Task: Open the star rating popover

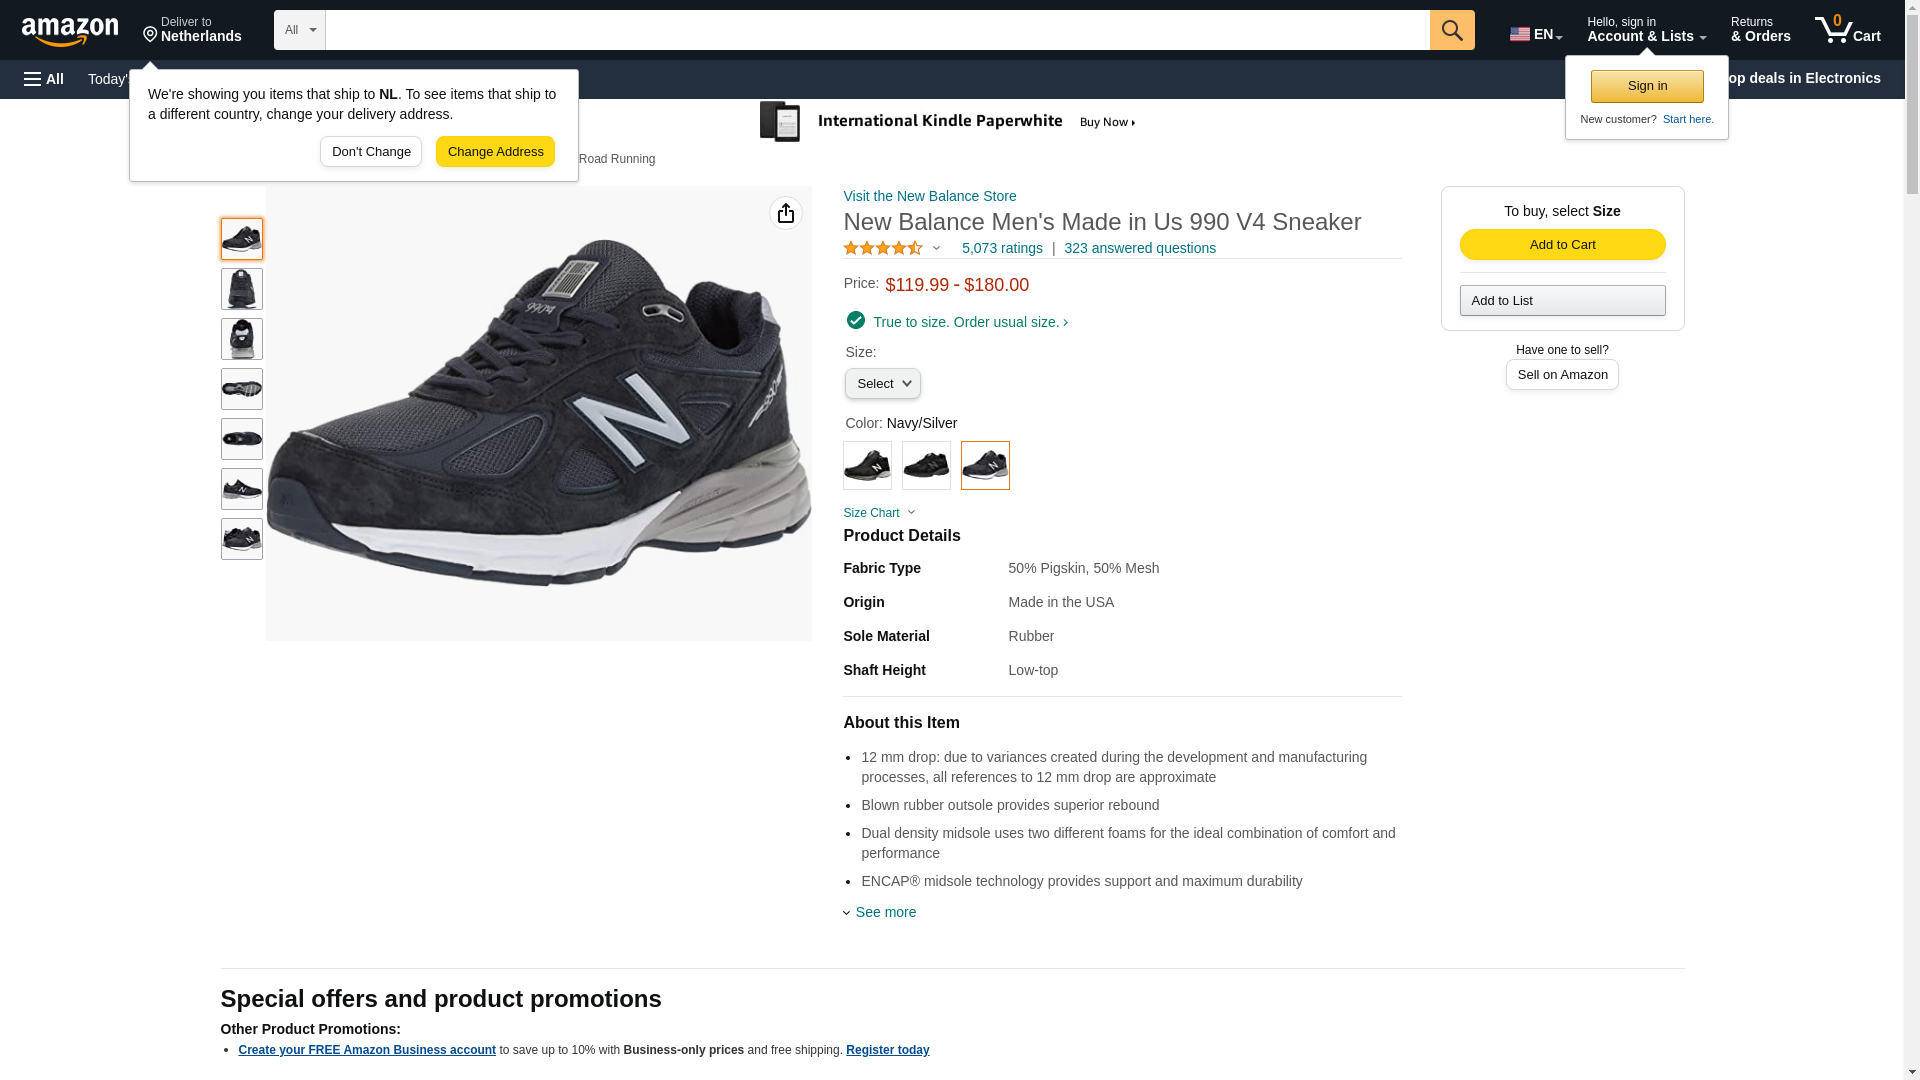Action: coord(892,248)
